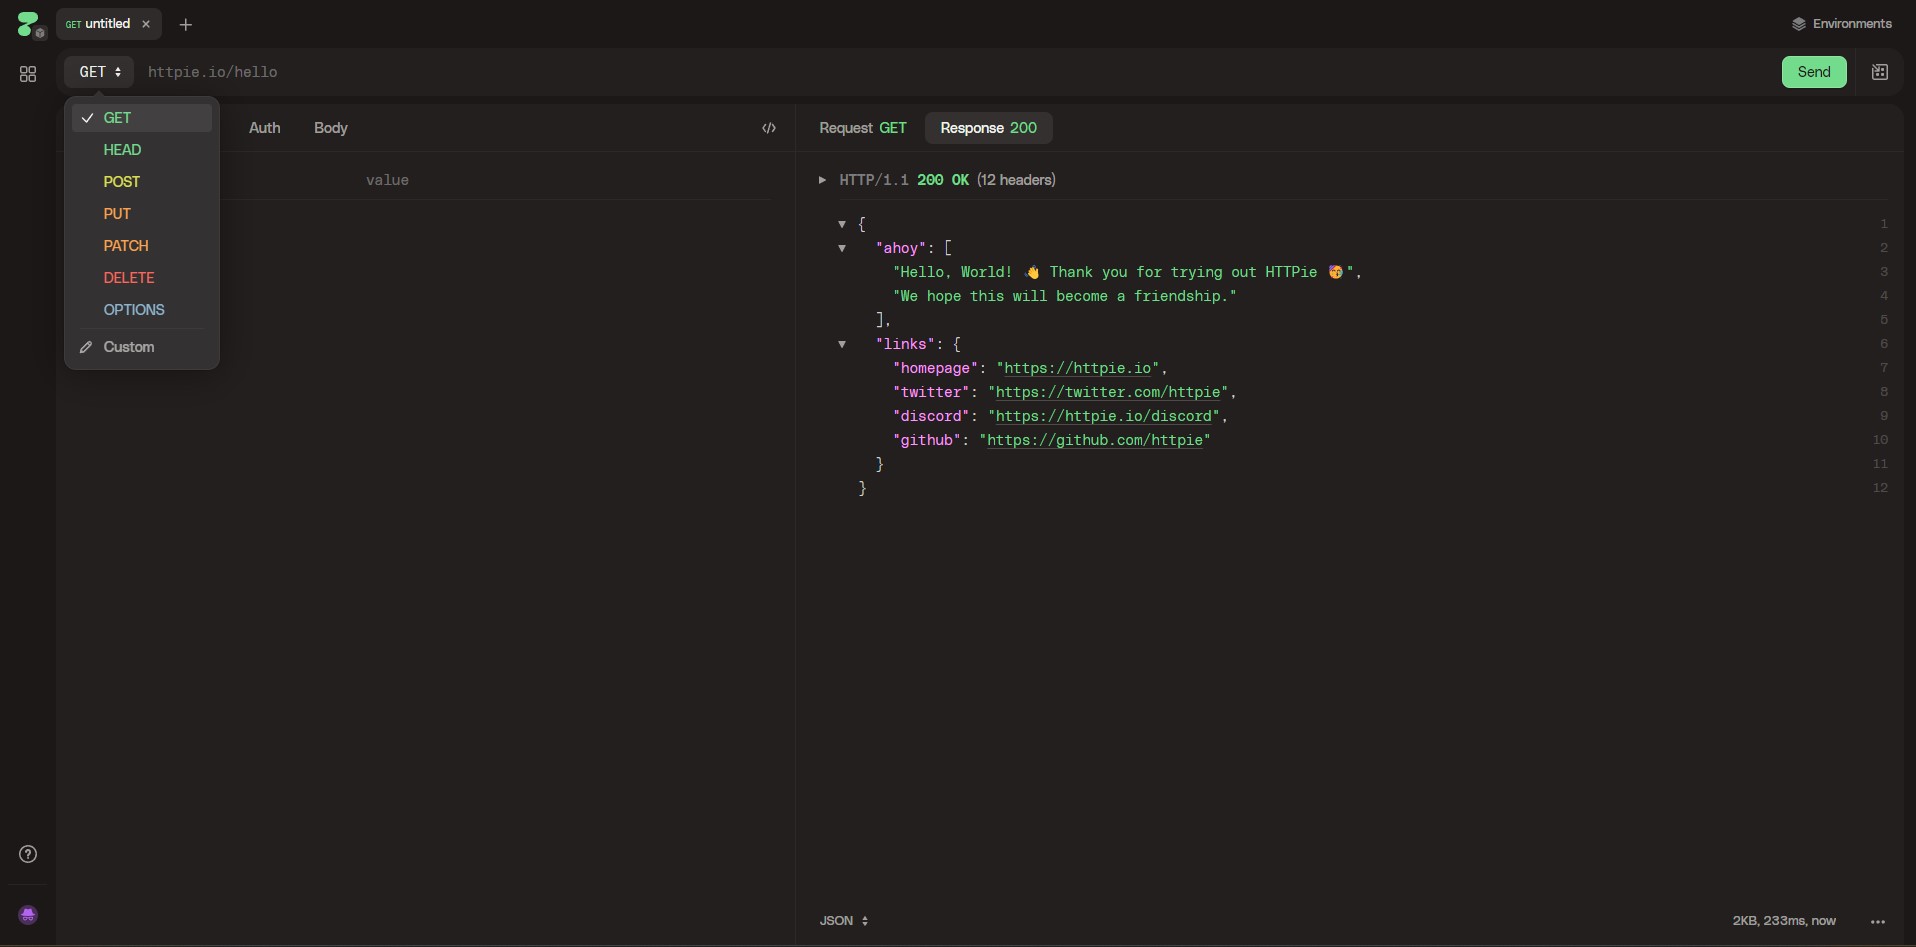This screenshot has width=1916, height=947.
Task: Click line number 12 in response gutter
Action: pos(1880,488)
